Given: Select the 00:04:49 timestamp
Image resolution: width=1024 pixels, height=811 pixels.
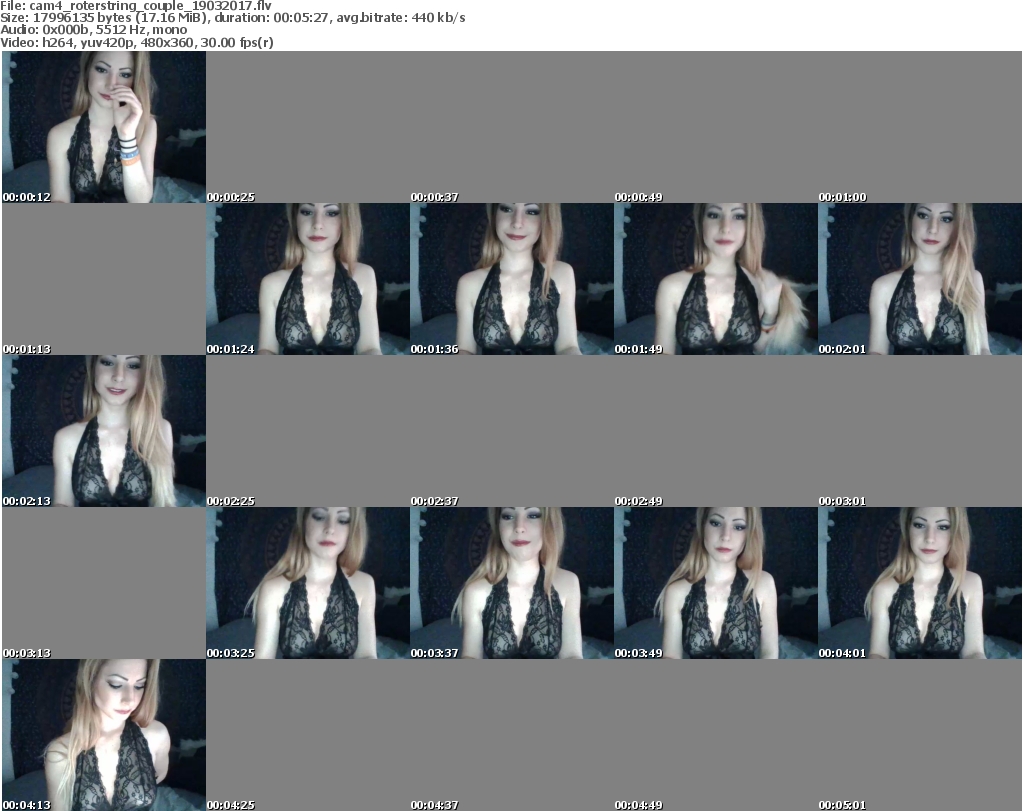Looking at the screenshot, I should (x=638, y=805).
